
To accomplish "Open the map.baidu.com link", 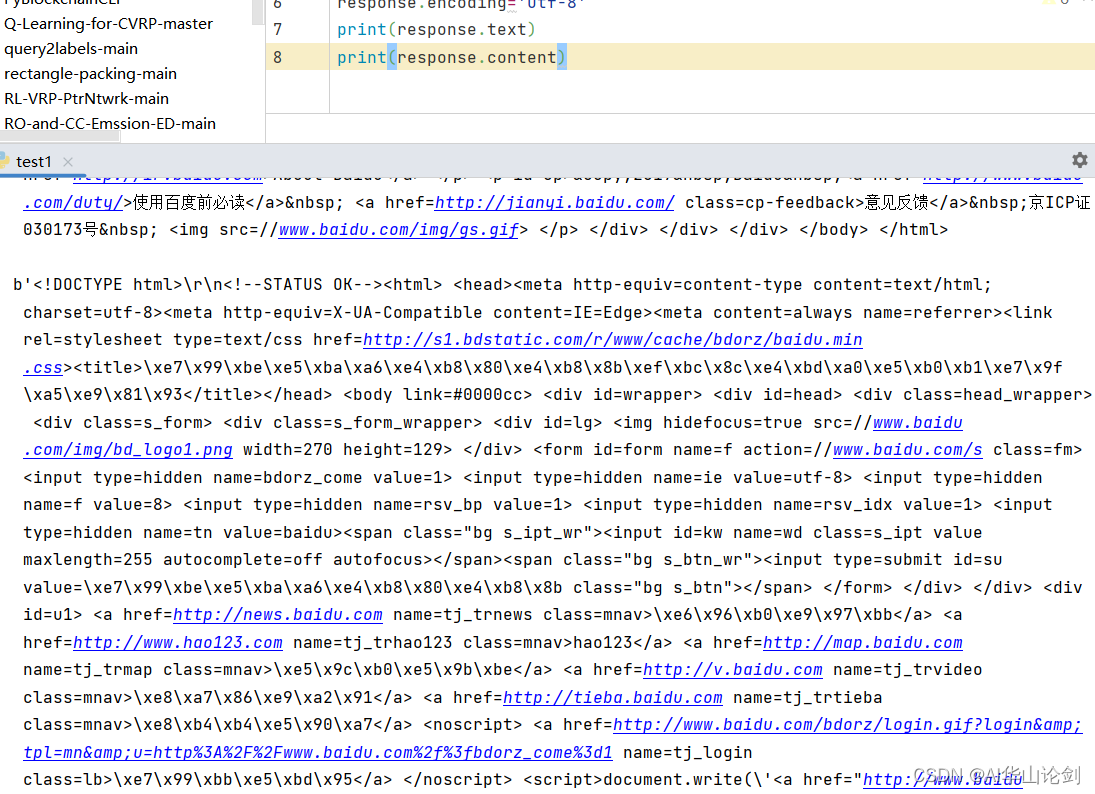I will 862,642.
